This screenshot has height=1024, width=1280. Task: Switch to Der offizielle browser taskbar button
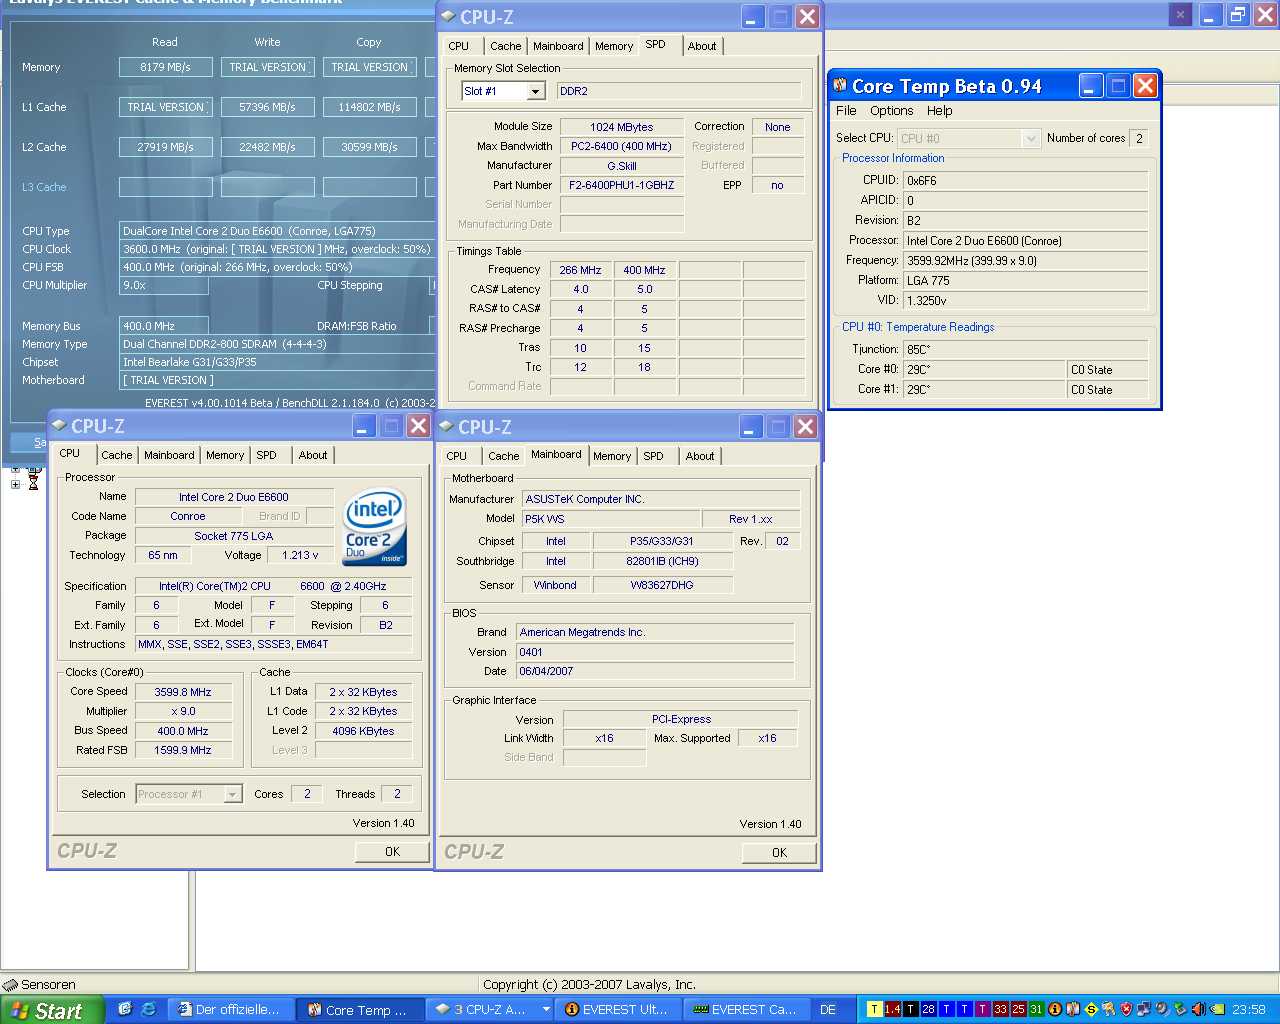pos(232,1010)
